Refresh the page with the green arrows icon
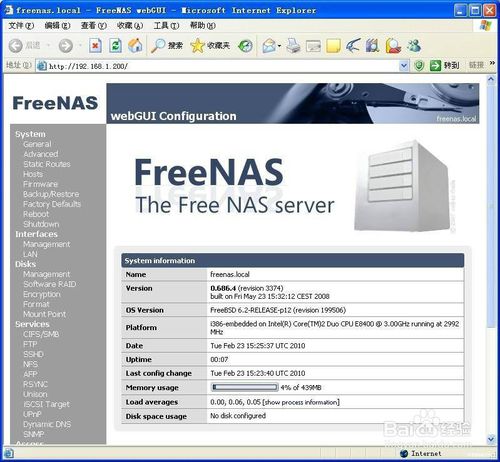This screenshot has height=462, width=500. (x=115, y=46)
